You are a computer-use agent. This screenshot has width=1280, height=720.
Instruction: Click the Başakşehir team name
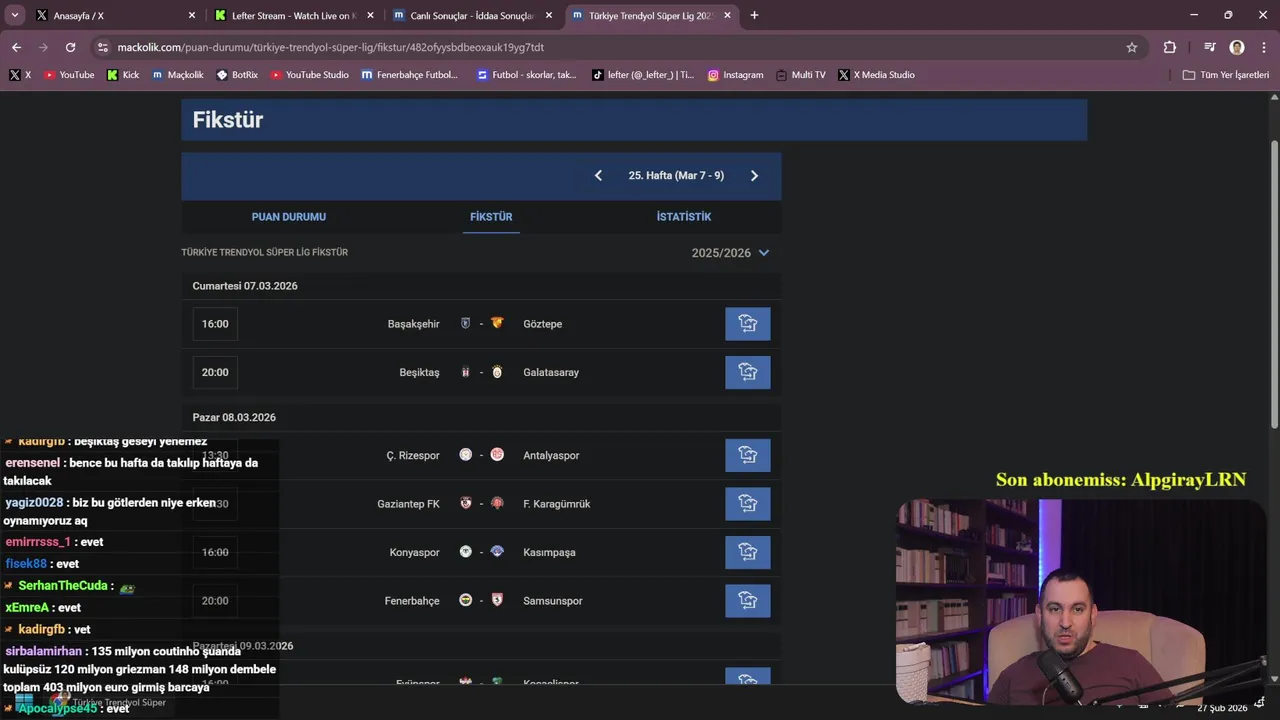coord(413,324)
